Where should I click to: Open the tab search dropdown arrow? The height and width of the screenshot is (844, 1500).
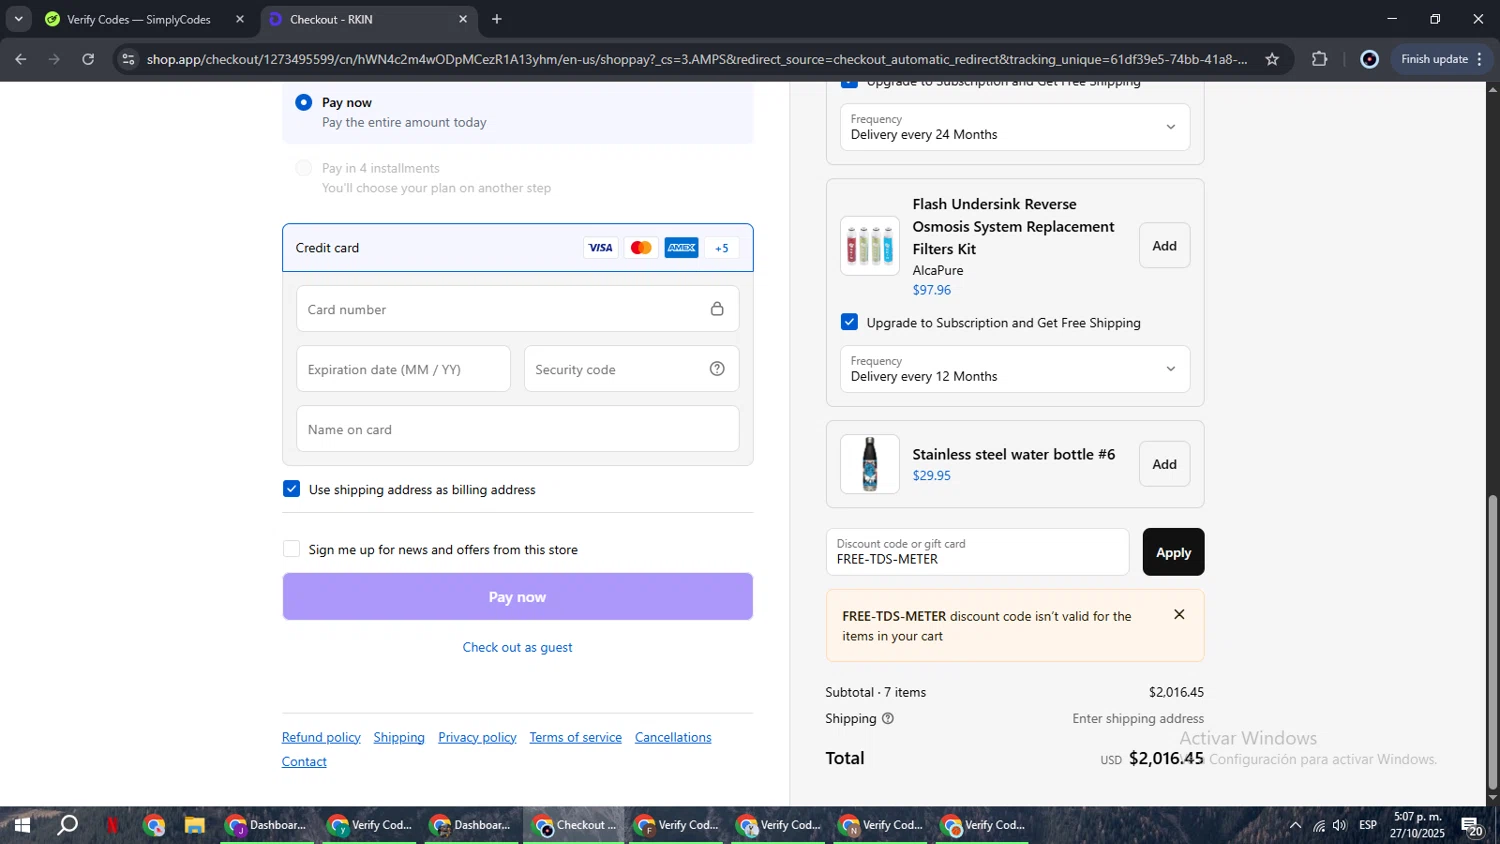[x=18, y=19]
